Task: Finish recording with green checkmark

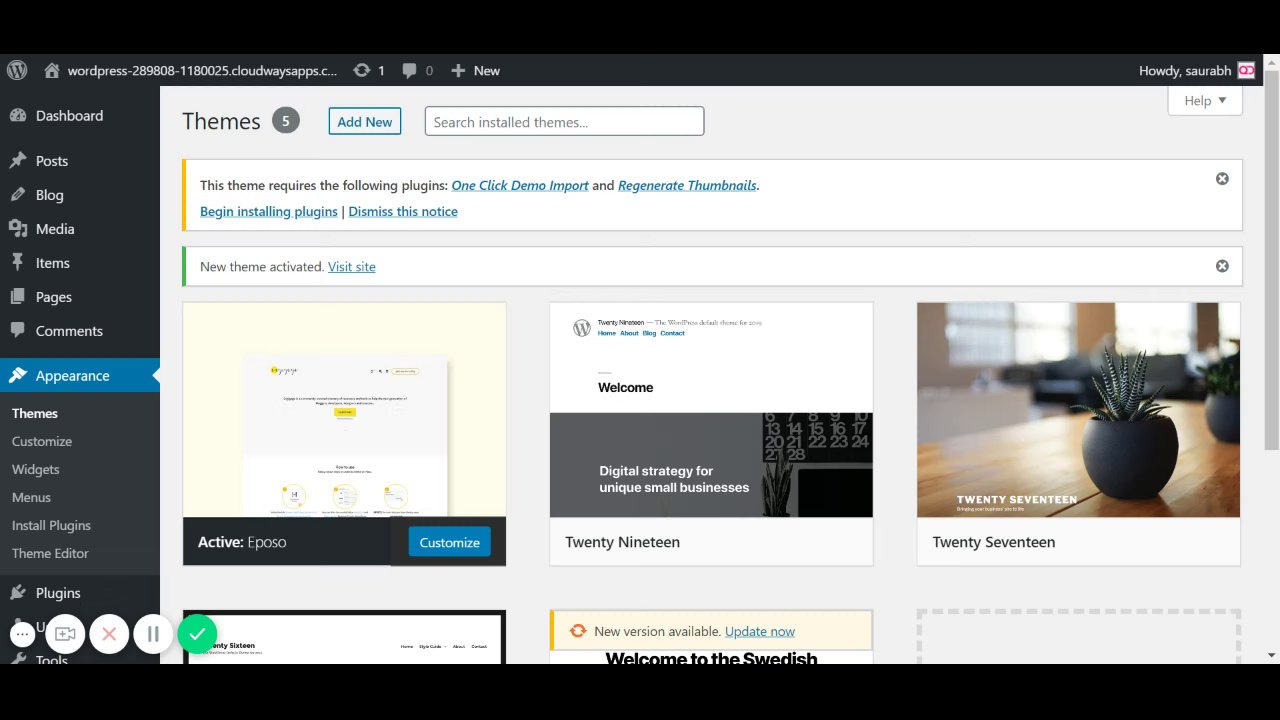Action: pyautogui.click(x=197, y=633)
